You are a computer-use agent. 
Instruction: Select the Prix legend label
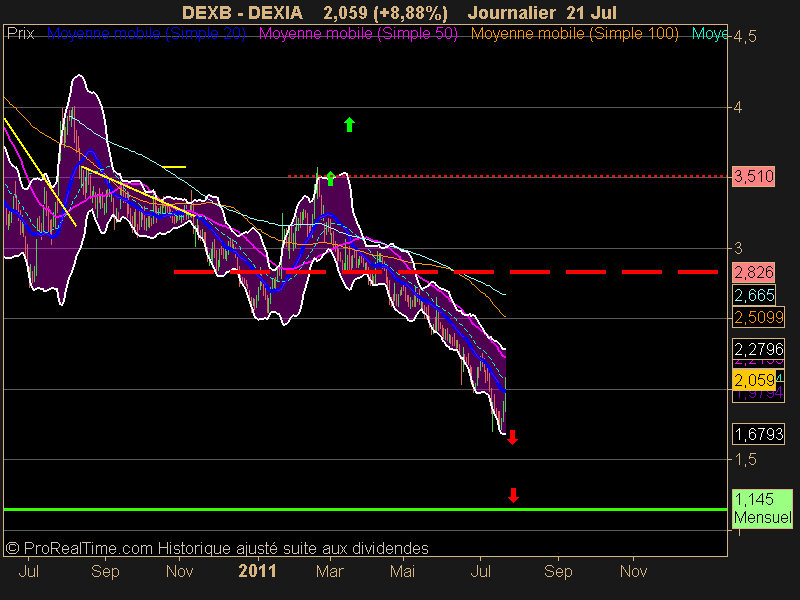[x=20, y=34]
